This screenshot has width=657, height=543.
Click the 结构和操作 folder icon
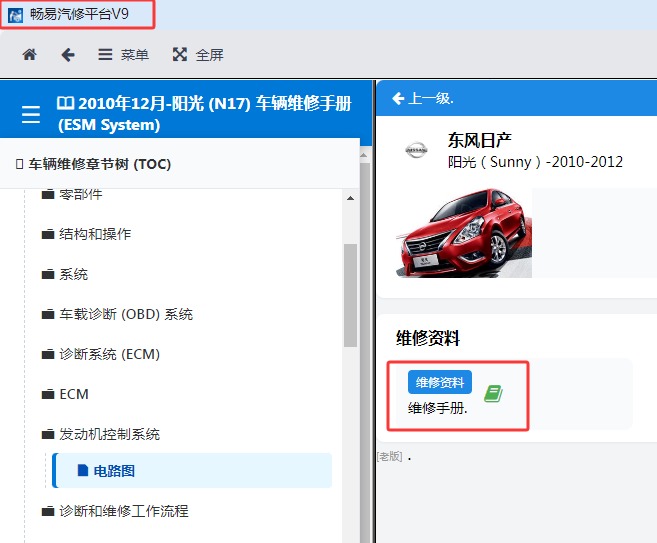(48, 234)
